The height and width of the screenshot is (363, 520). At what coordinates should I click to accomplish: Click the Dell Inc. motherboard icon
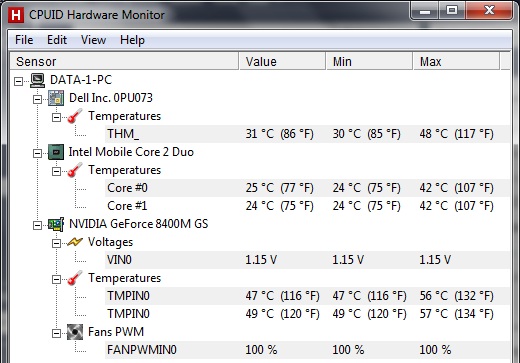56,98
